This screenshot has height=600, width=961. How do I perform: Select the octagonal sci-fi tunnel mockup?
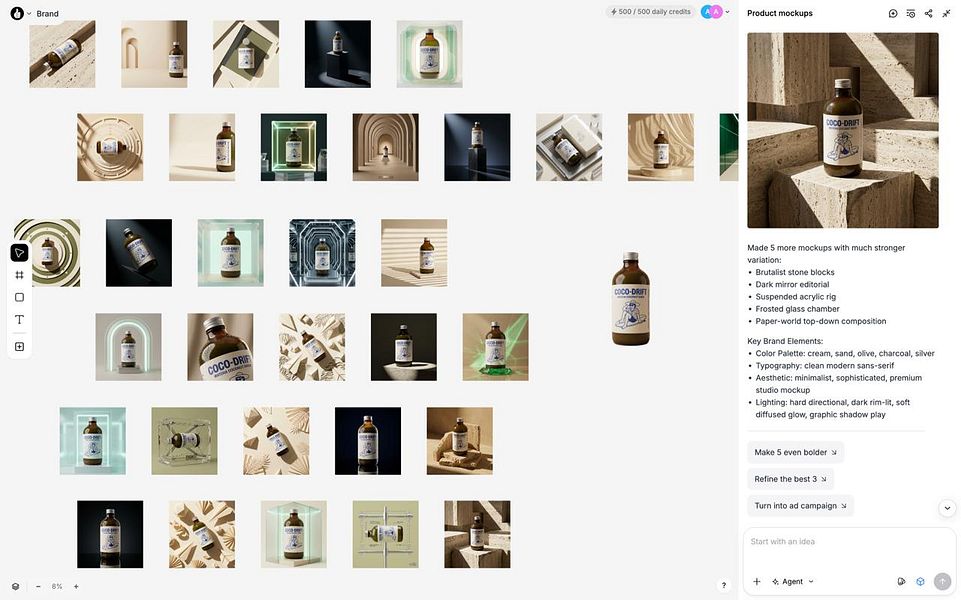point(322,253)
